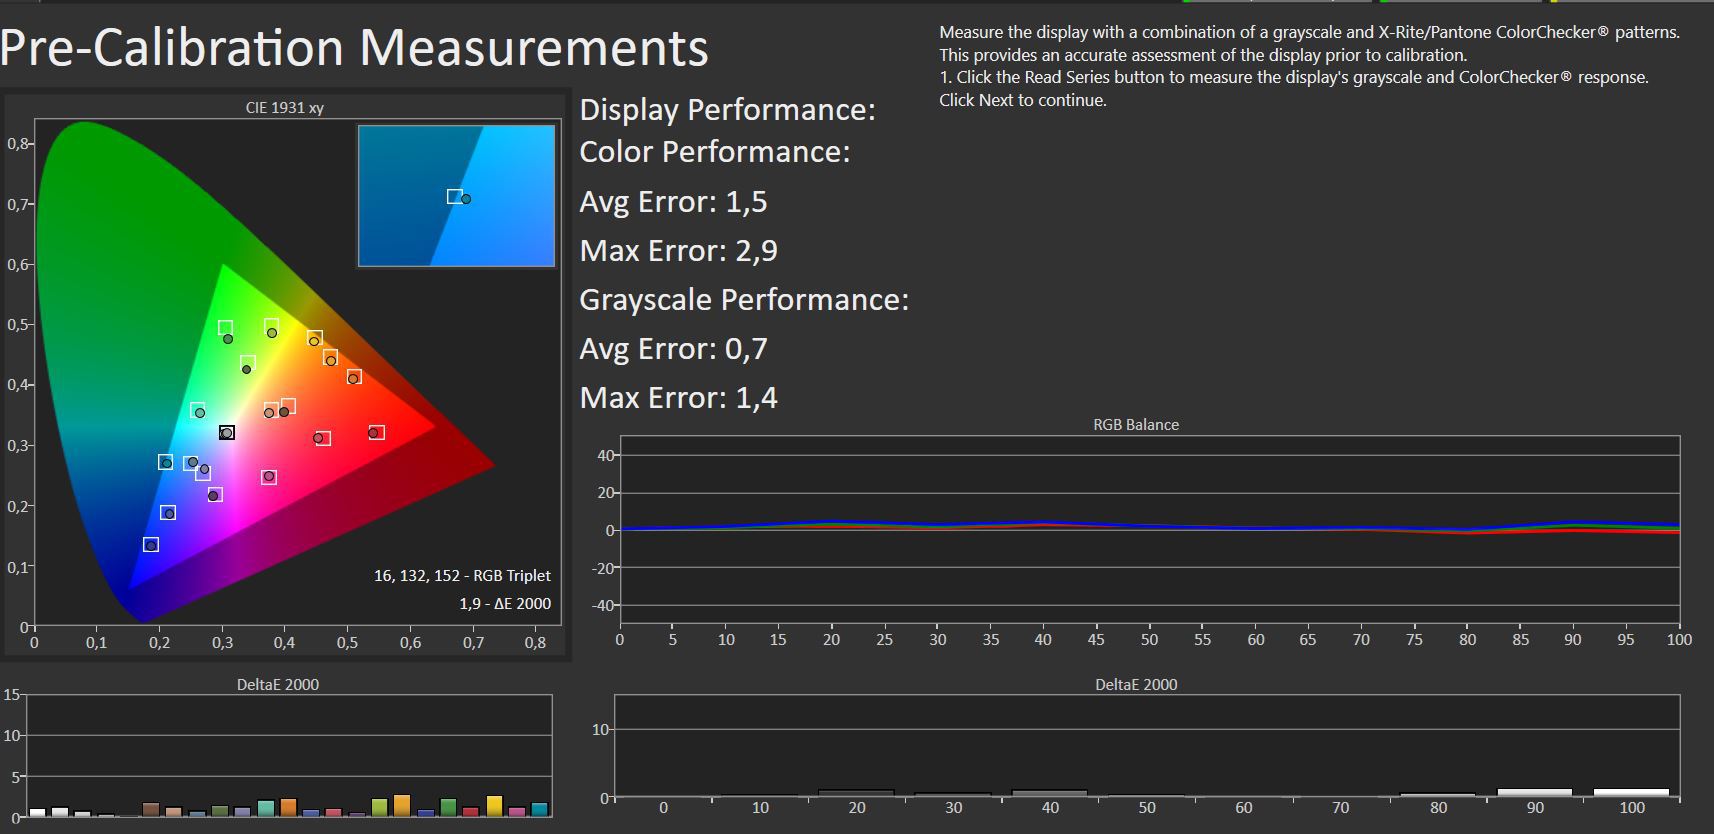
Task: Click the first white bar in ColorChecker DeltaE chart
Action: click(38, 812)
